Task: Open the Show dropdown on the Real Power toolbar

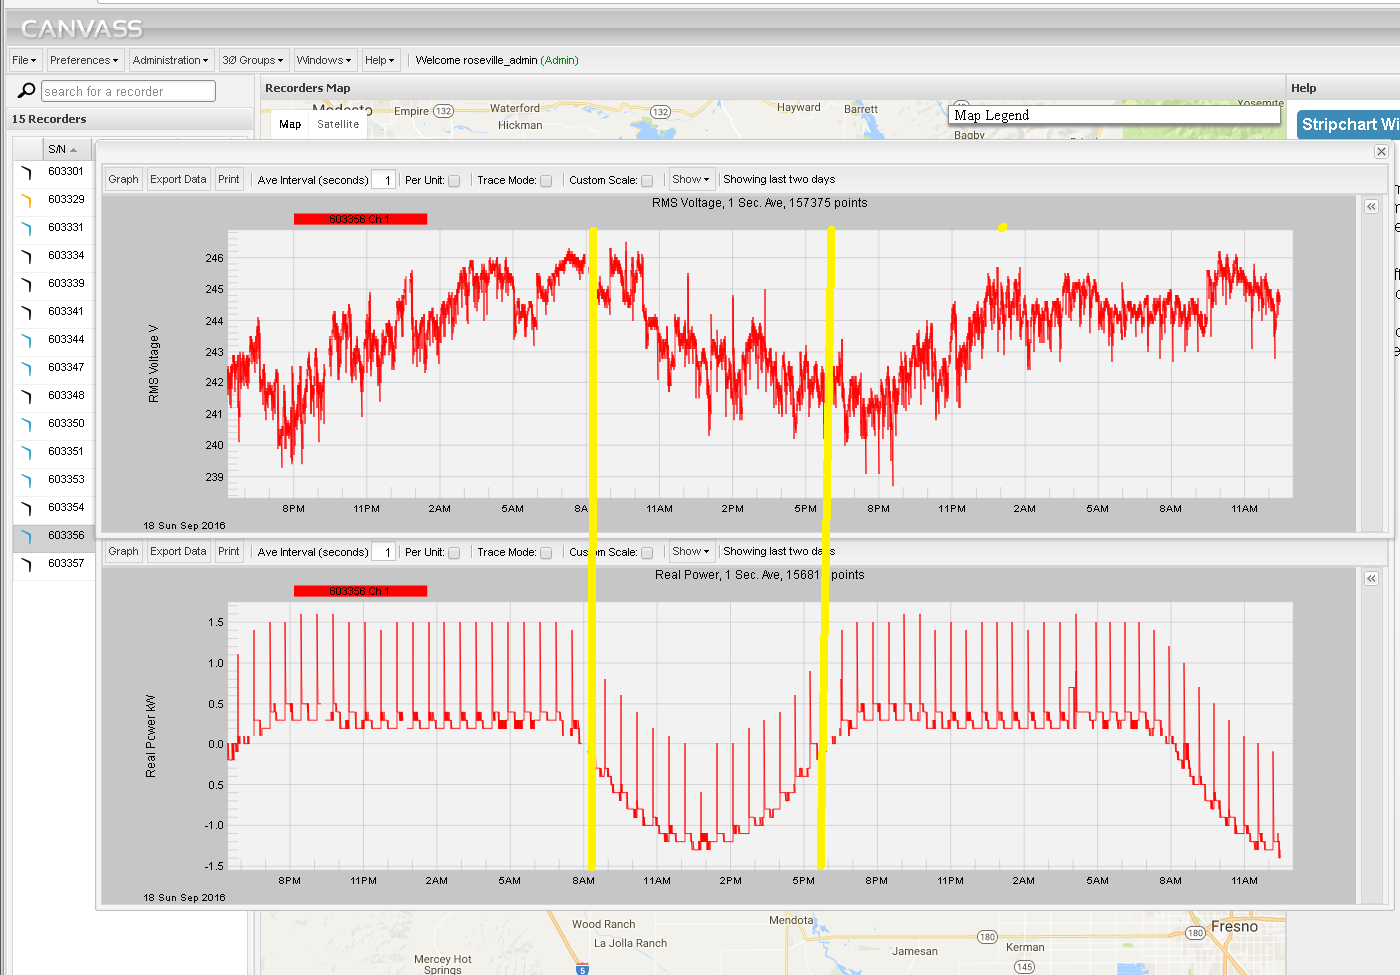Action: 690,551
